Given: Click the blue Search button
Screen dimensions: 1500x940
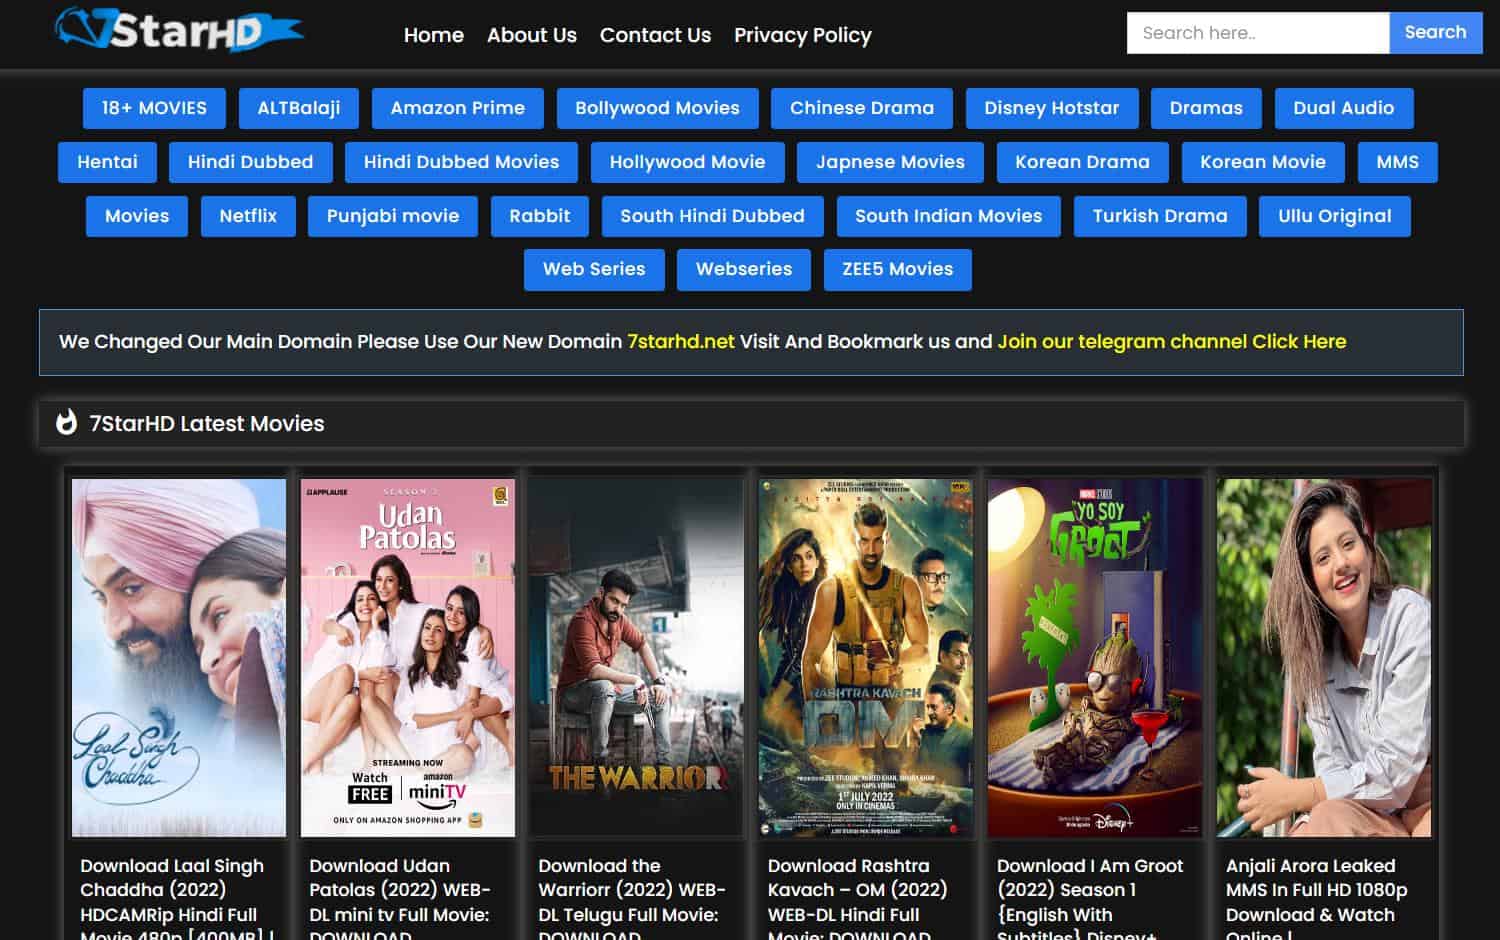Looking at the screenshot, I should [1435, 33].
